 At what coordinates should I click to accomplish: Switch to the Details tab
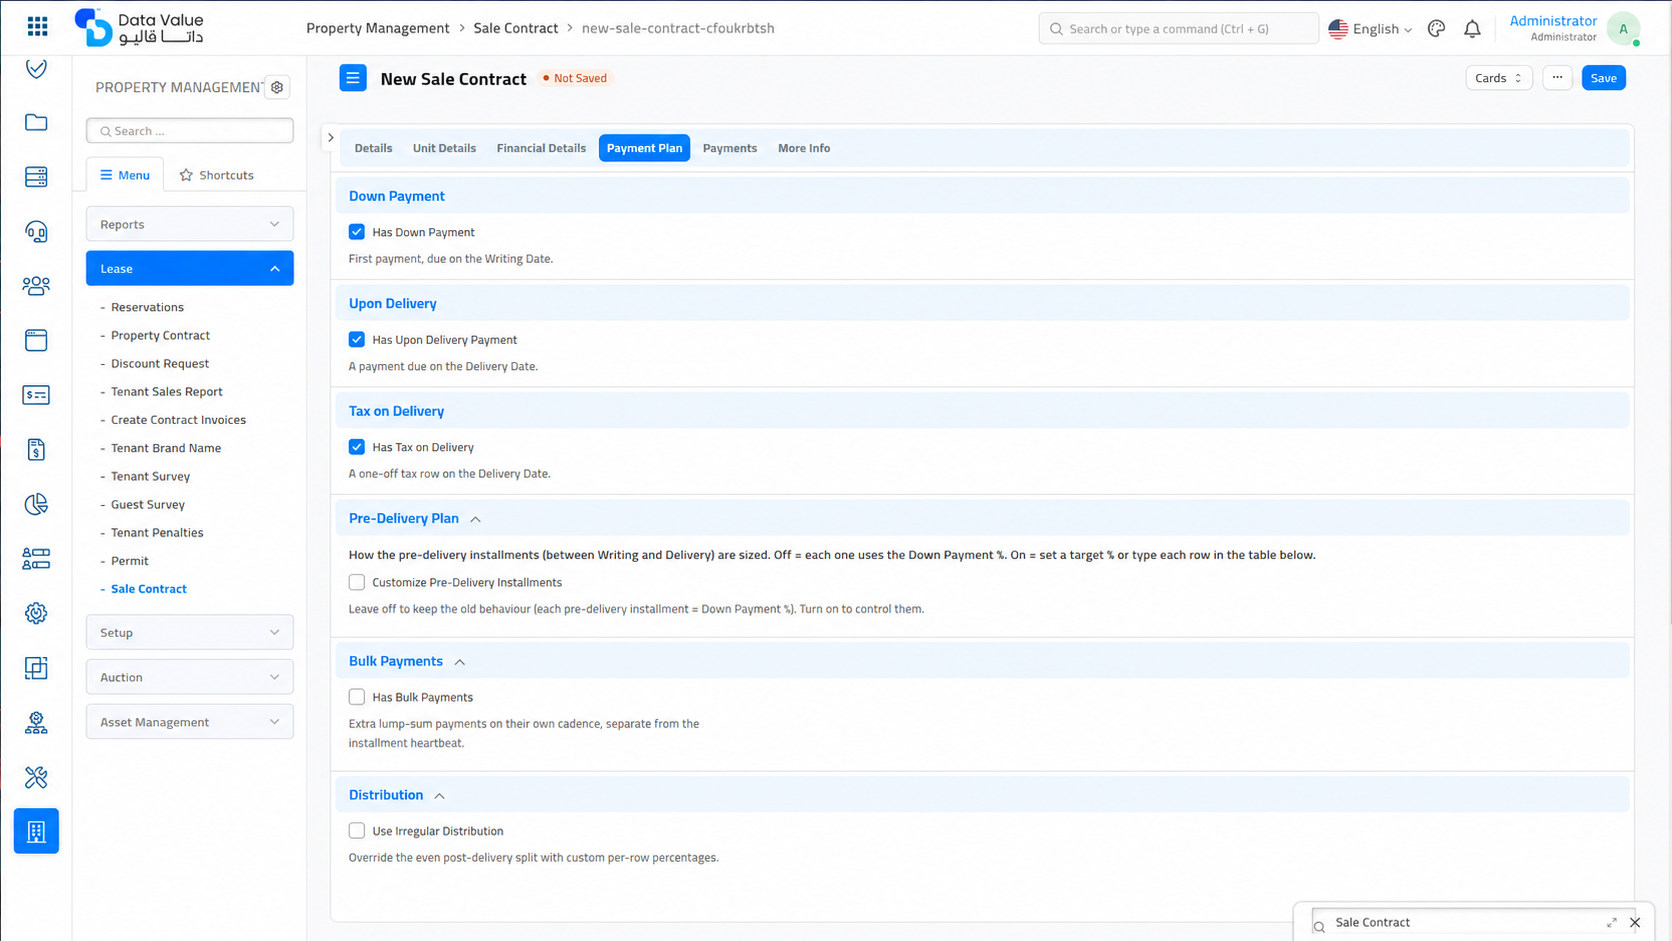pyautogui.click(x=373, y=148)
